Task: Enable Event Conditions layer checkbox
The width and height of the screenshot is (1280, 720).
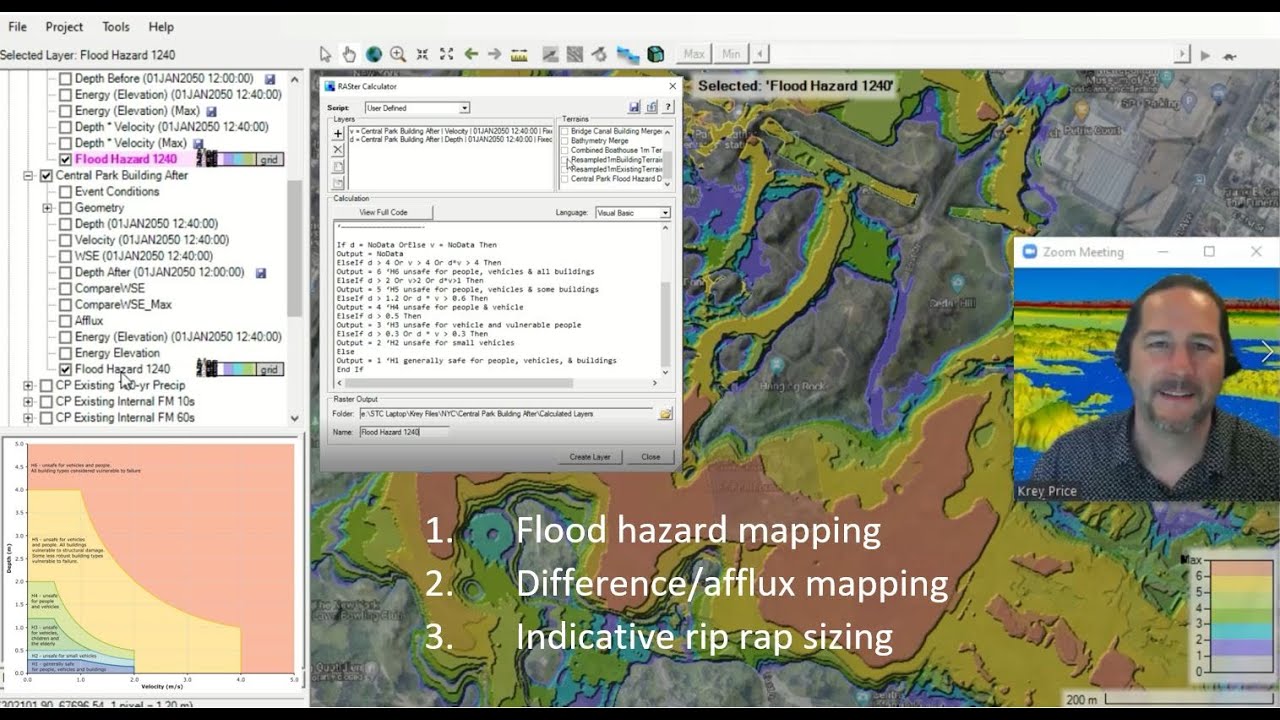Action: [66, 191]
